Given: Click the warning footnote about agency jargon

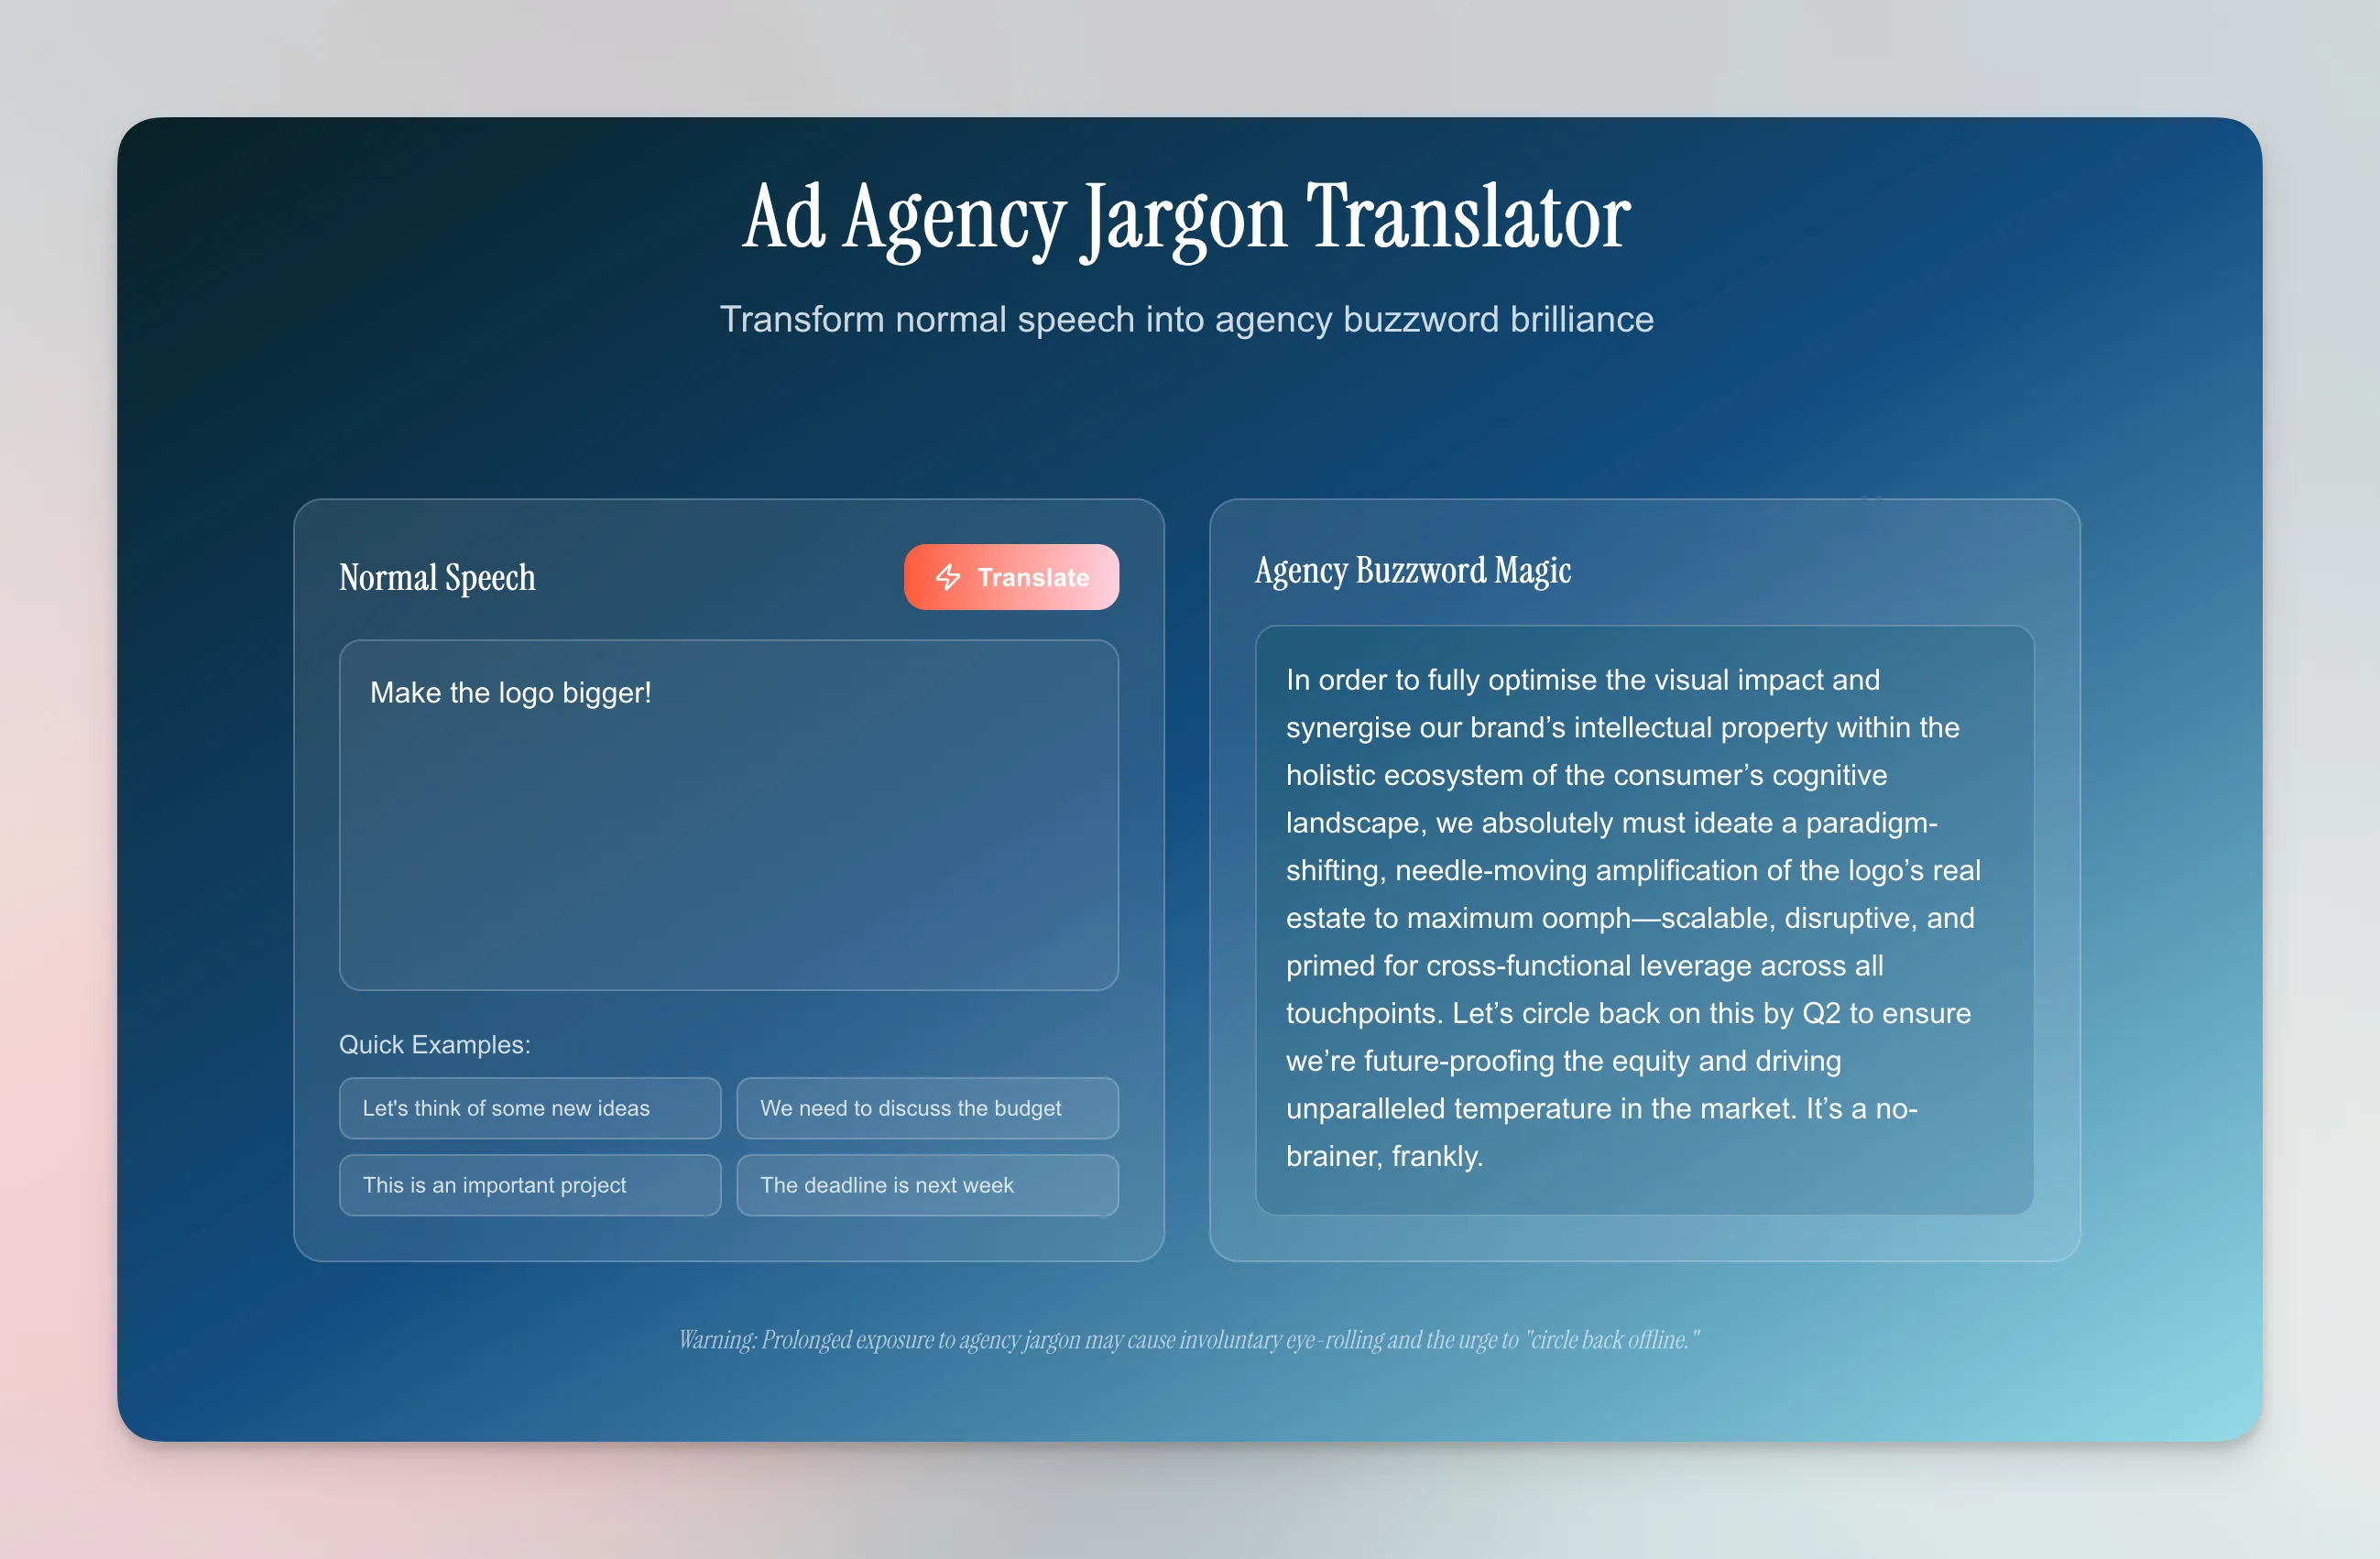Looking at the screenshot, I should pos(1189,1340).
